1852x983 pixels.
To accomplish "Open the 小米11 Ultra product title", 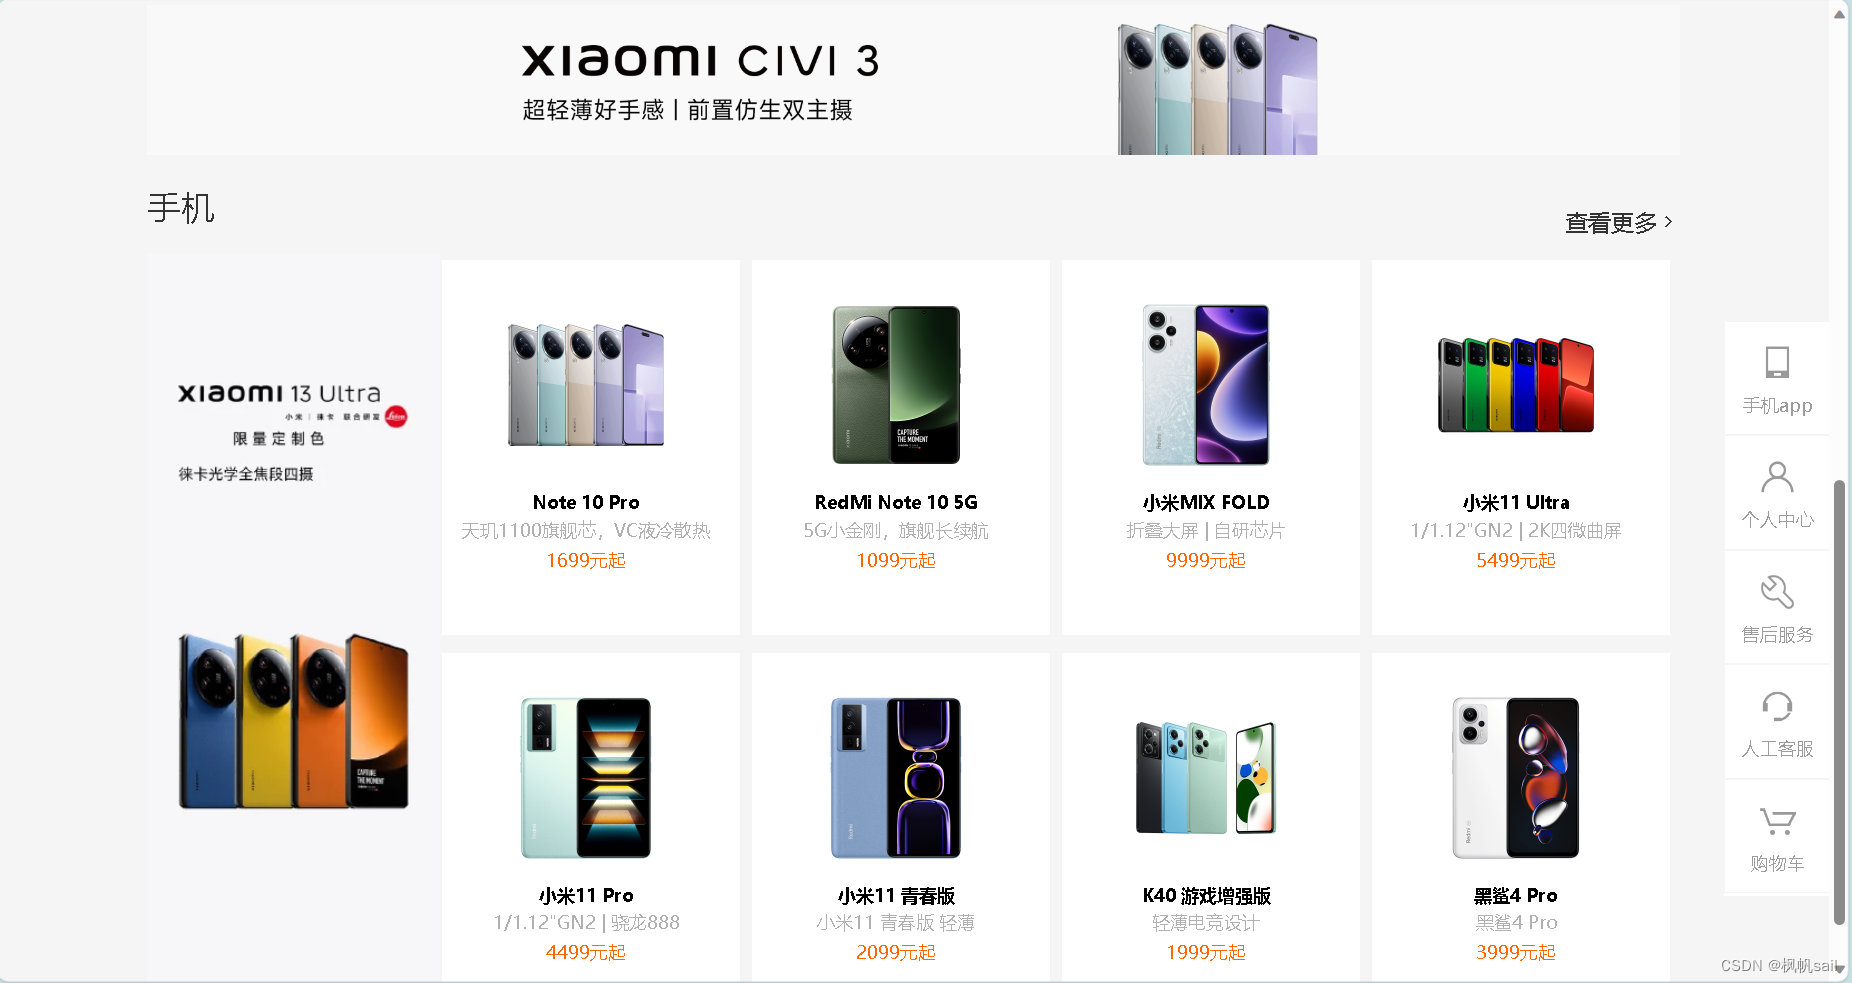I will (x=1516, y=502).
